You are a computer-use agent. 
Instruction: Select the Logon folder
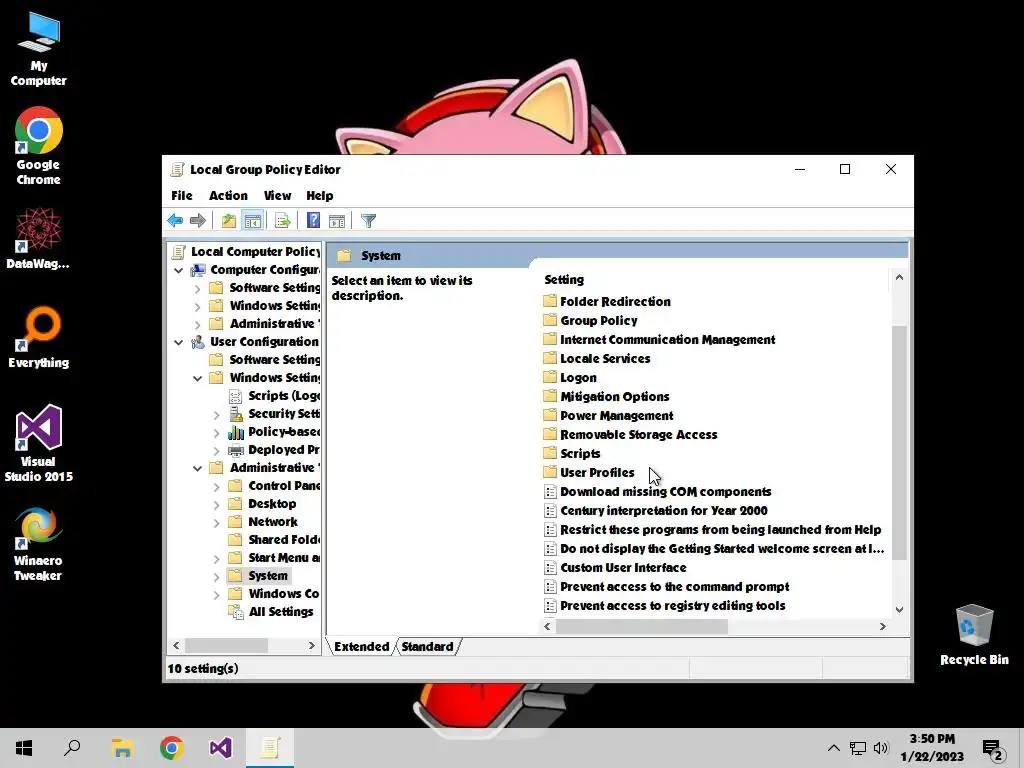coord(578,377)
